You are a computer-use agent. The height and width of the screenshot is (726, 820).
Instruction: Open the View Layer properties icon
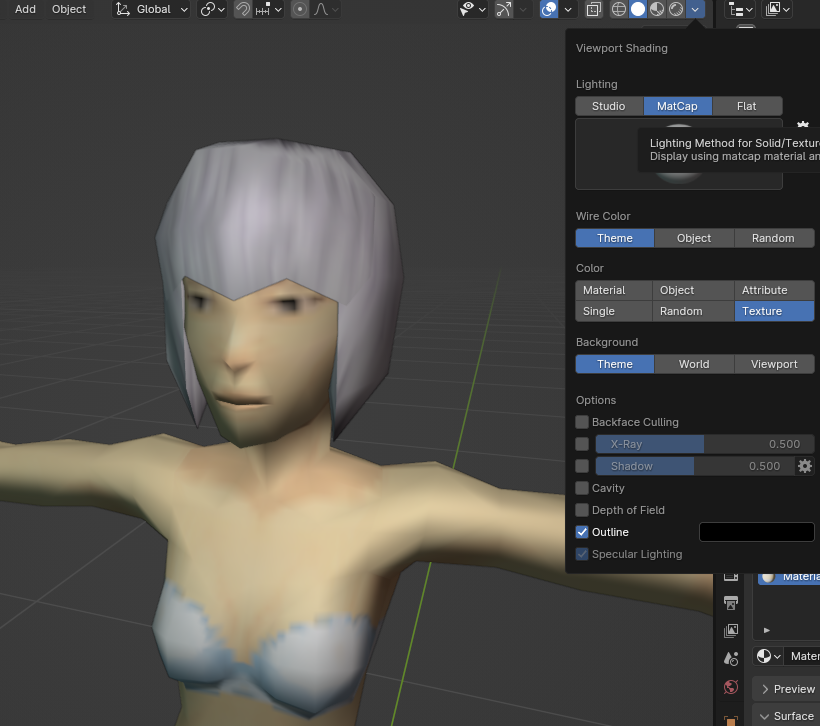pos(731,631)
